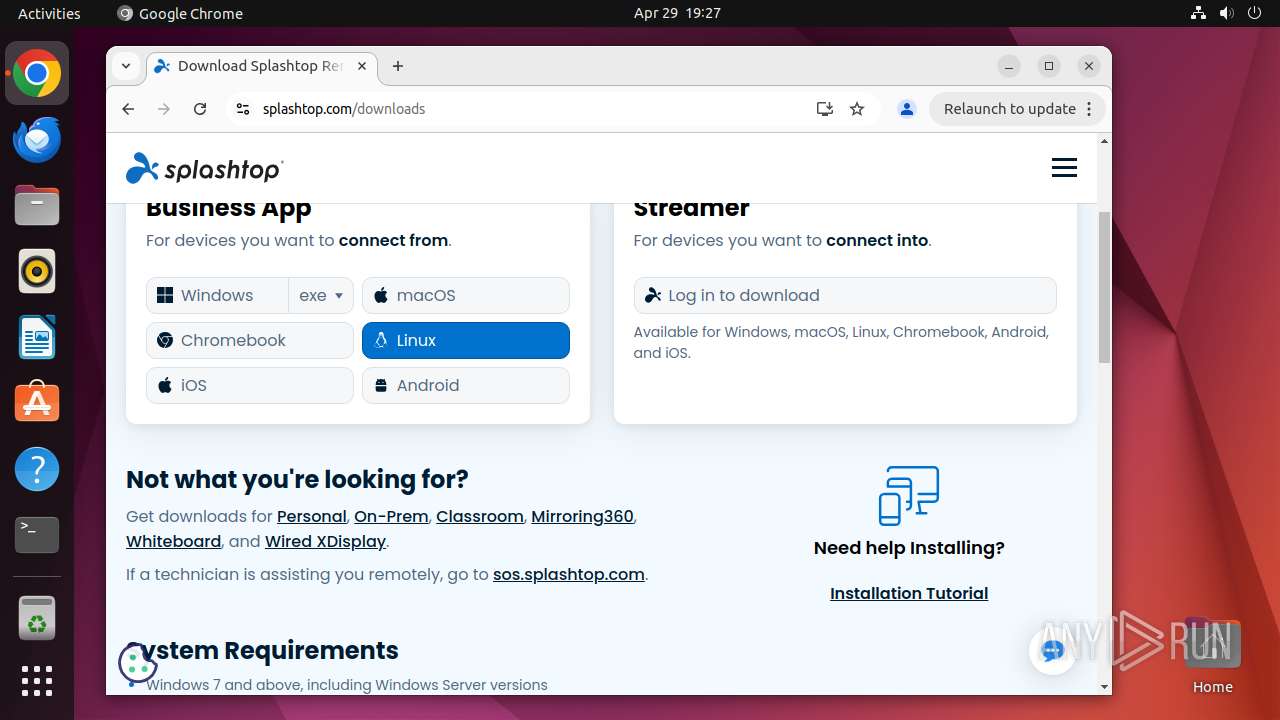Open a new browser tab
1280x720 pixels.
(x=398, y=66)
